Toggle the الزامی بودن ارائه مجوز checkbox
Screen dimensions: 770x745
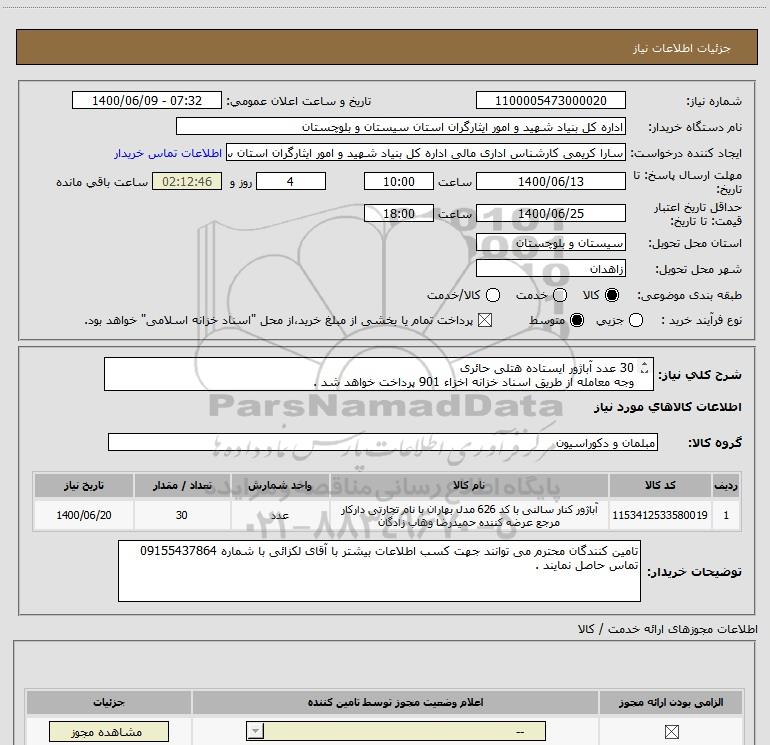[671, 732]
